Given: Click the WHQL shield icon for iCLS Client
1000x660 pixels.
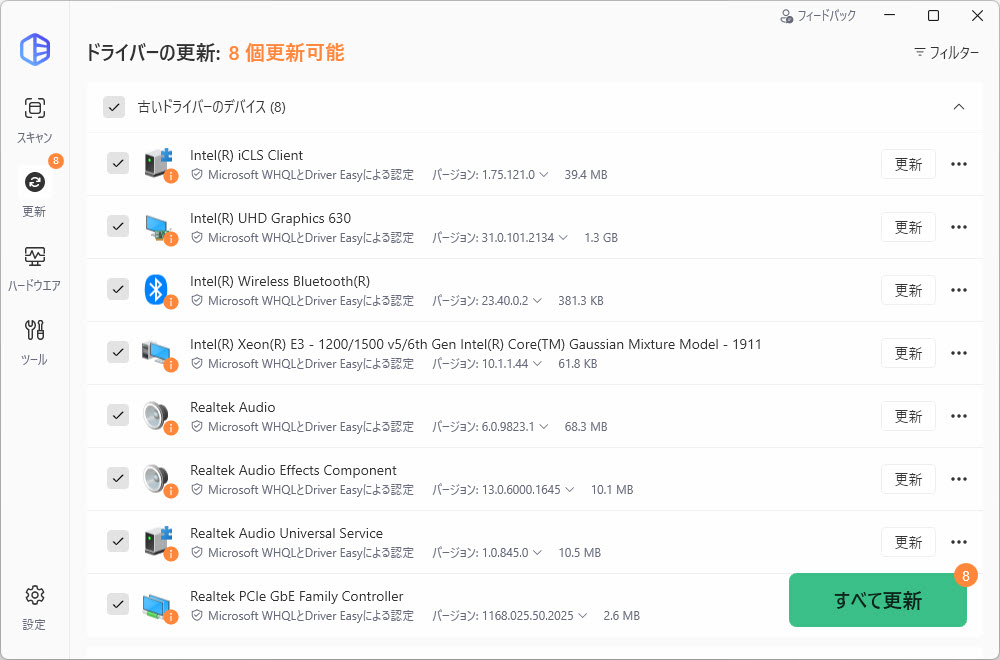Looking at the screenshot, I should [197, 175].
